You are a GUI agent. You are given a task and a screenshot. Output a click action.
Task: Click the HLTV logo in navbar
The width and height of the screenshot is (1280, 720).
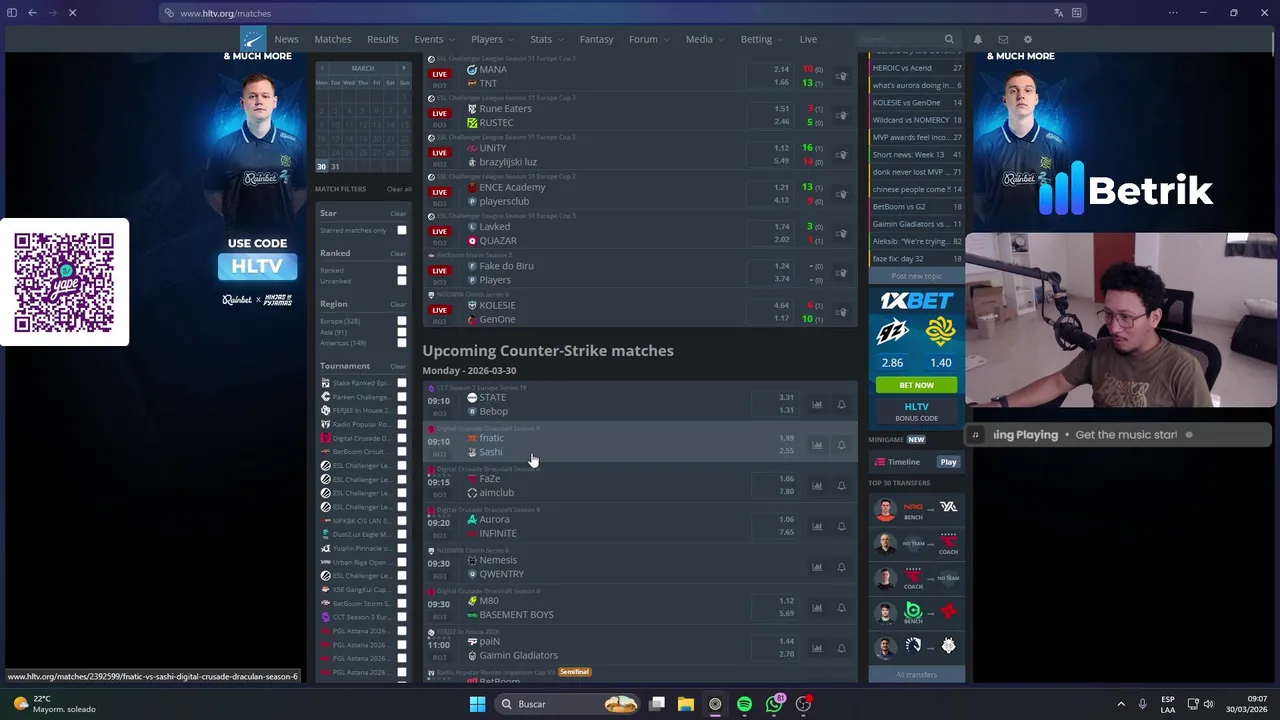point(252,39)
